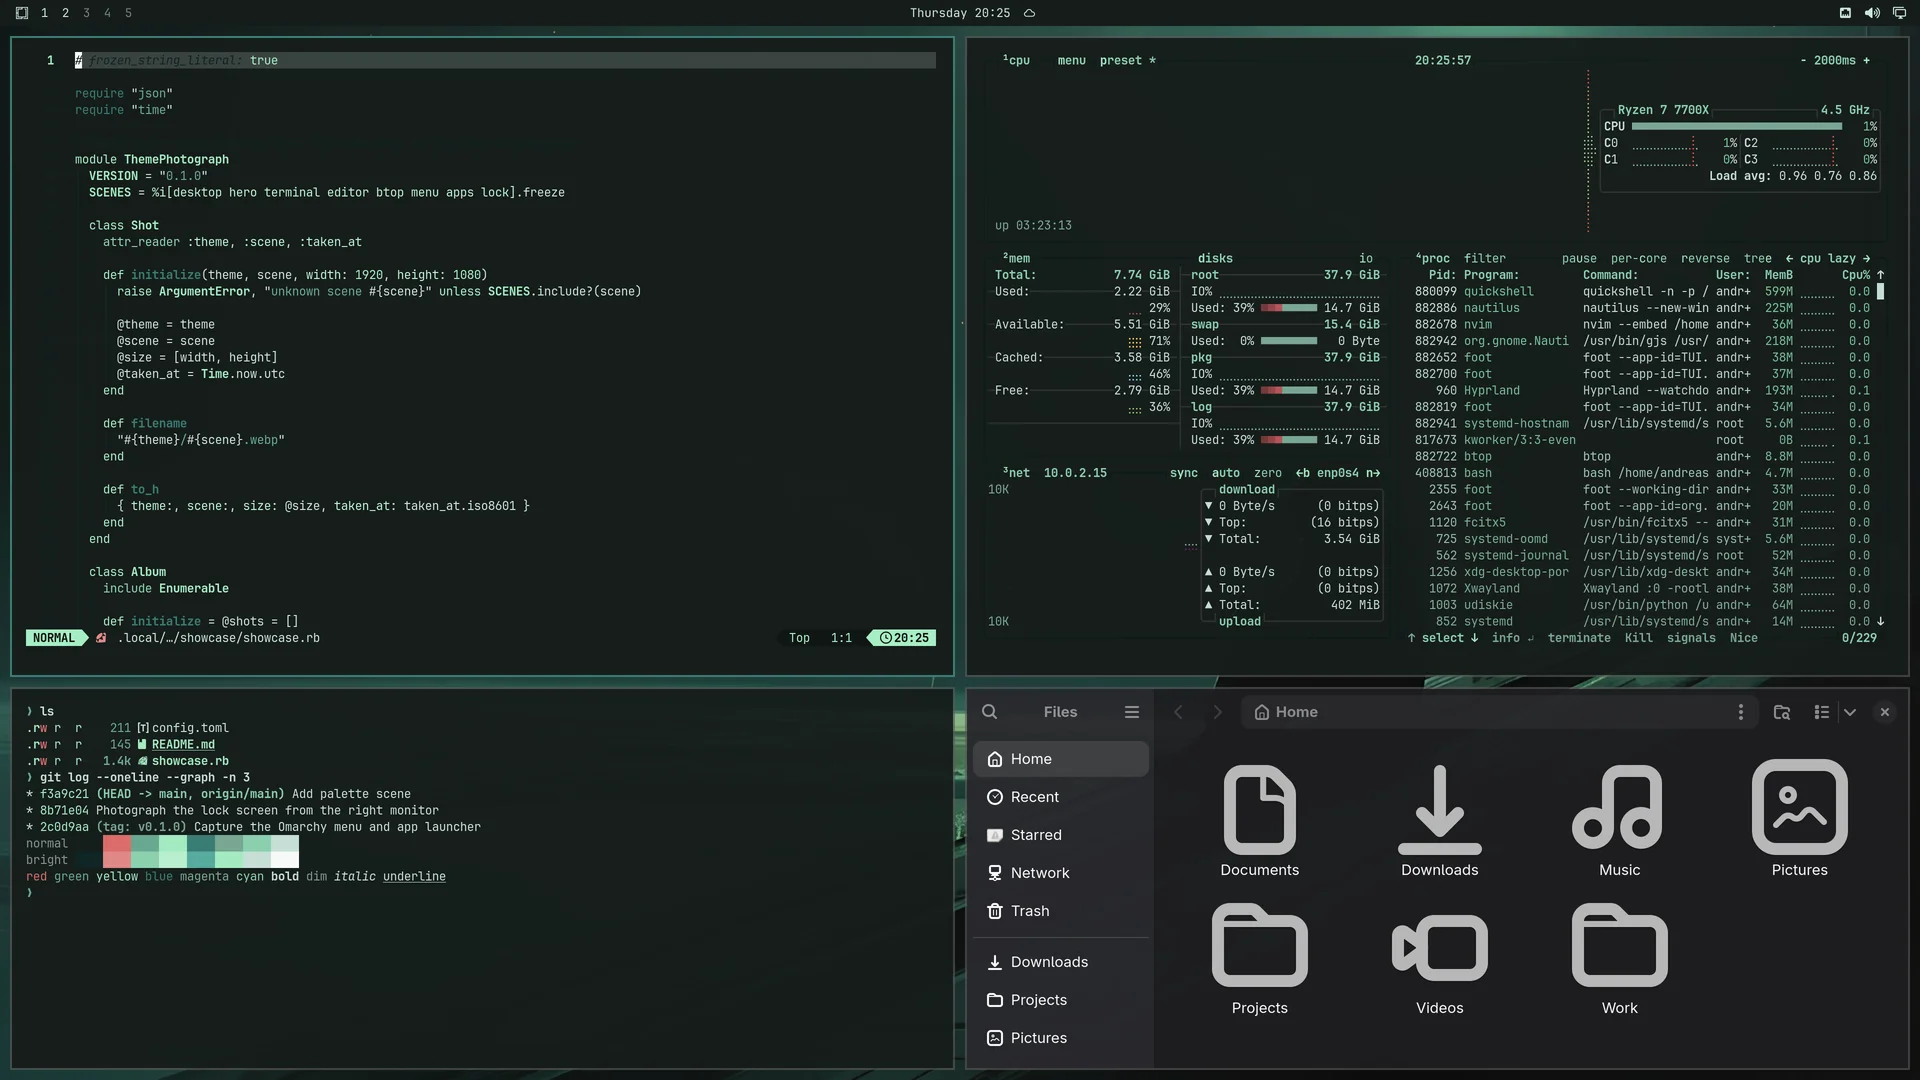Click the display monitor icon in top bar
Viewport: 1920px width, 1080px height.
coord(1898,13)
